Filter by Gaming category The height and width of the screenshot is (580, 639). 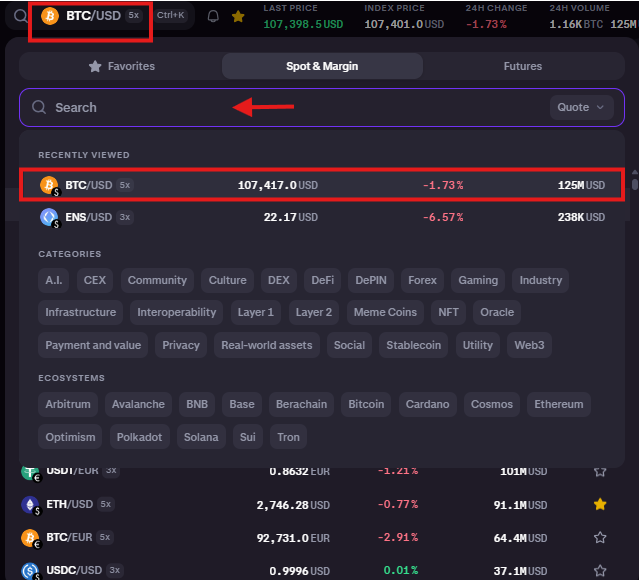pyautogui.click(x=478, y=280)
